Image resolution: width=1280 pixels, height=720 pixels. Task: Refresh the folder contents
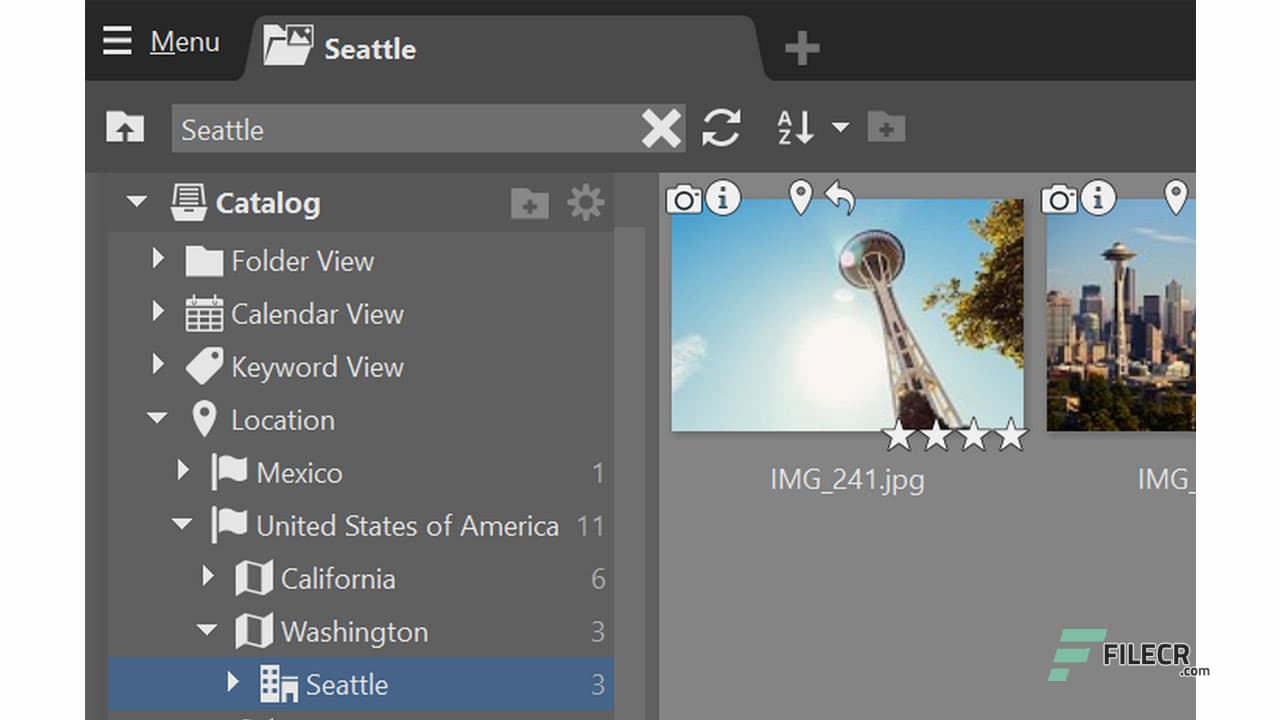[721, 128]
